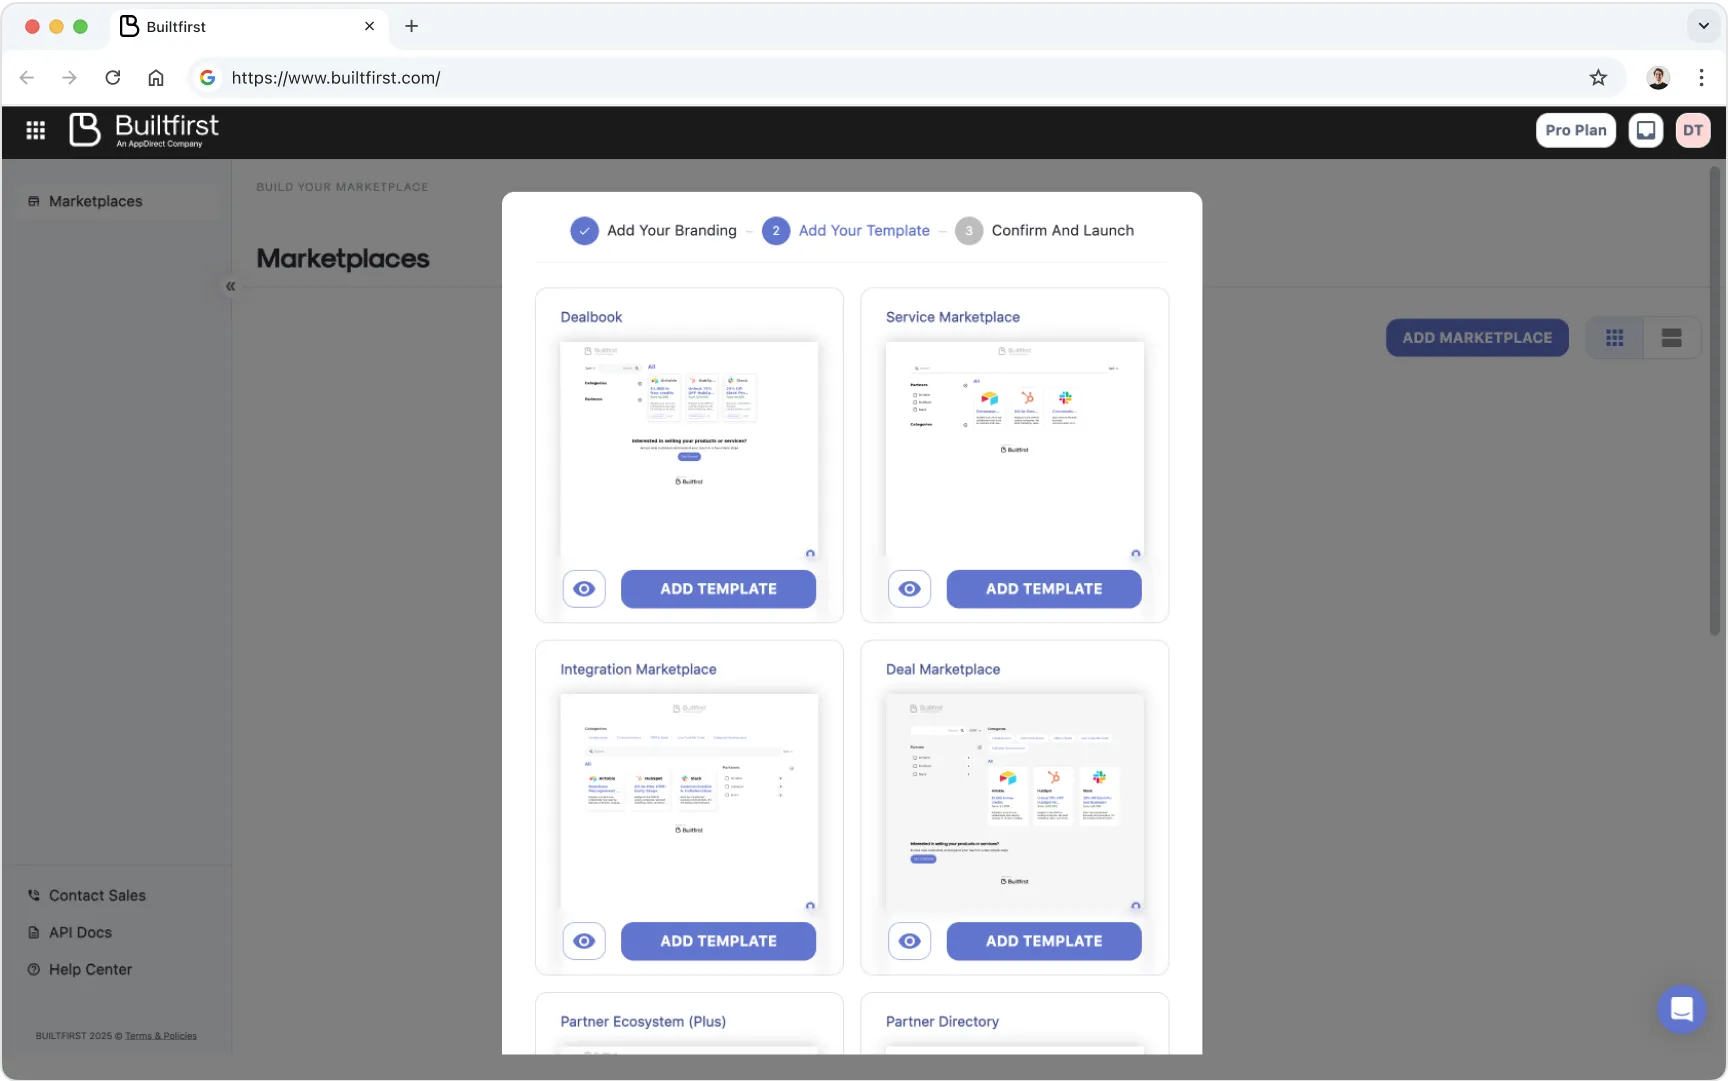The image size is (1728, 1081).
Task: Click the Partner Ecosystem (Plus) title
Action: pos(643,1021)
